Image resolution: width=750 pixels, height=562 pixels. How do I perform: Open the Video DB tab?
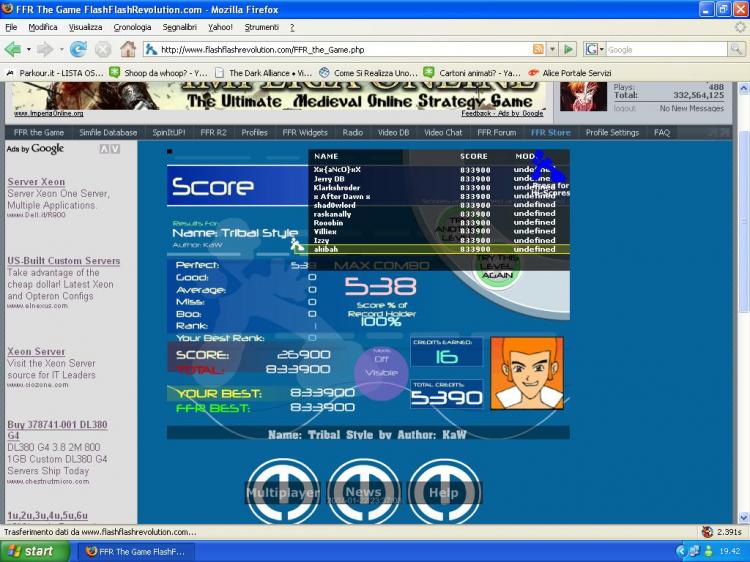394,132
